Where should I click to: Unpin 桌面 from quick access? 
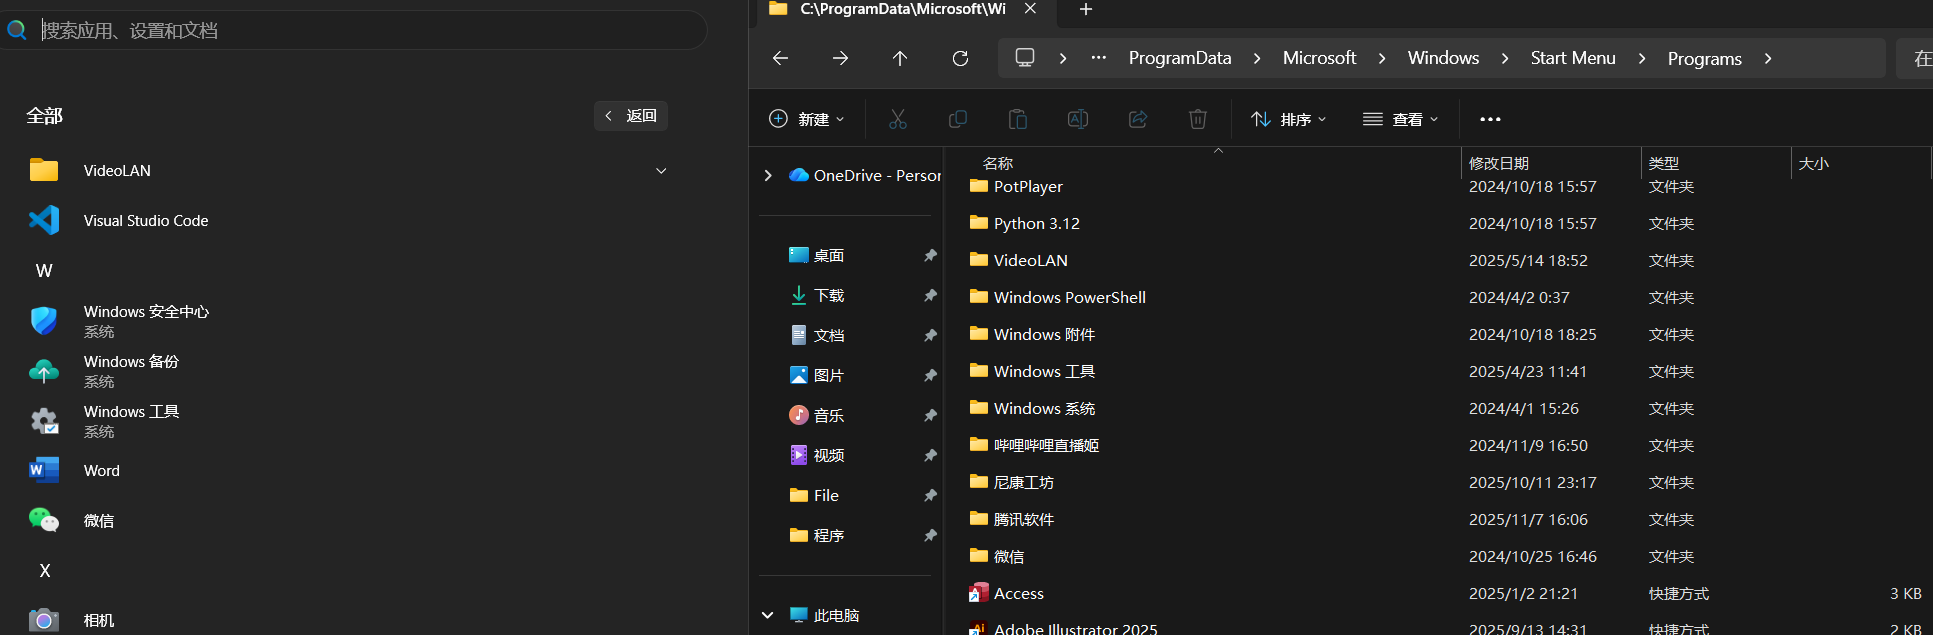click(x=930, y=255)
